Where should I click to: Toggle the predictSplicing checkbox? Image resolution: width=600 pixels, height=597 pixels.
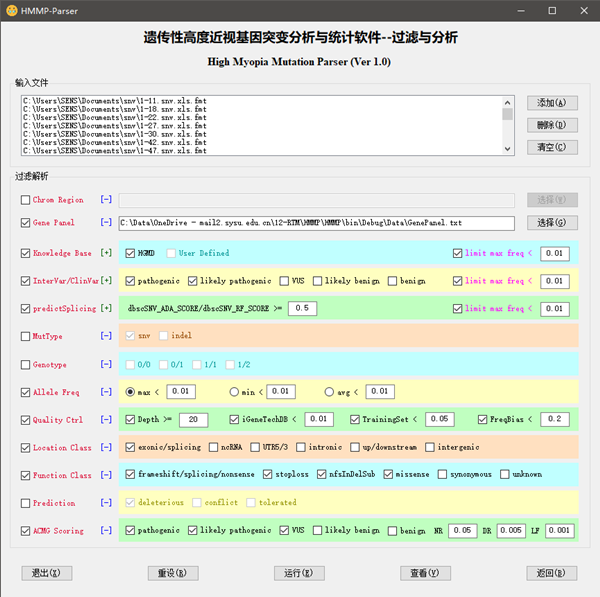tap(25, 308)
